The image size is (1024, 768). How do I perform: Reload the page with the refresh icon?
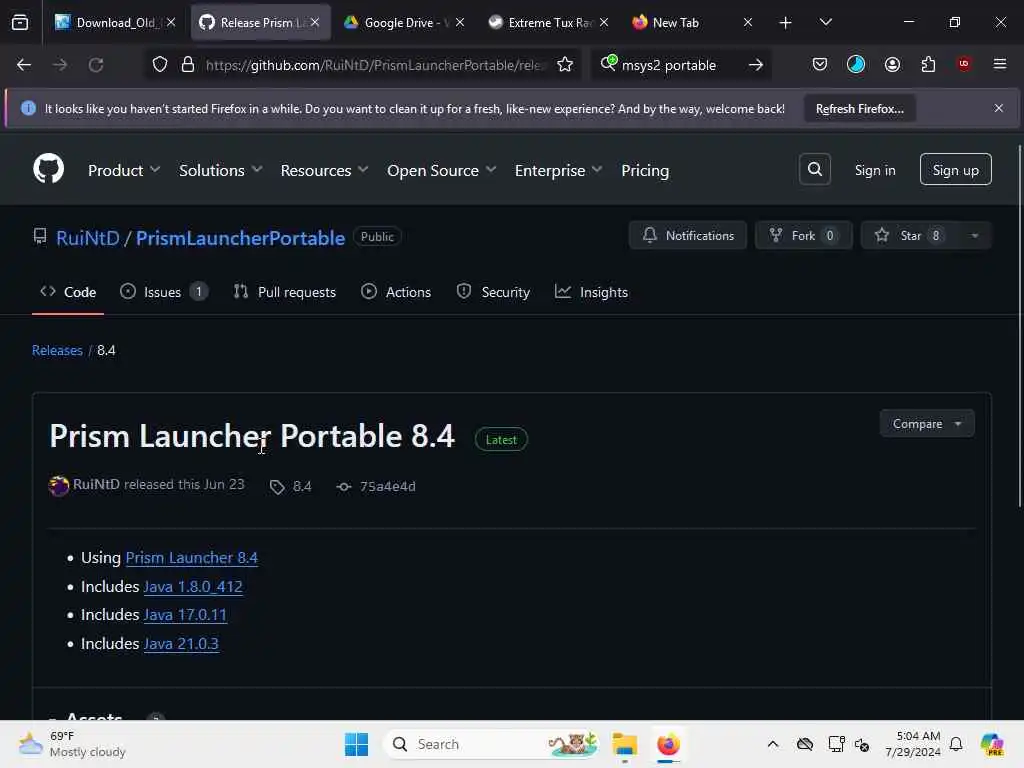coord(96,65)
